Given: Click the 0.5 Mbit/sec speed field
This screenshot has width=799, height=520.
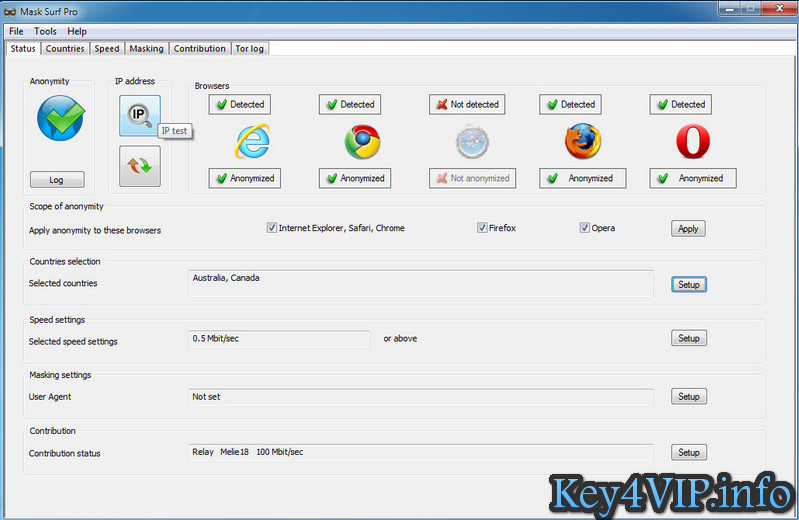Looking at the screenshot, I should pos(279,339).
